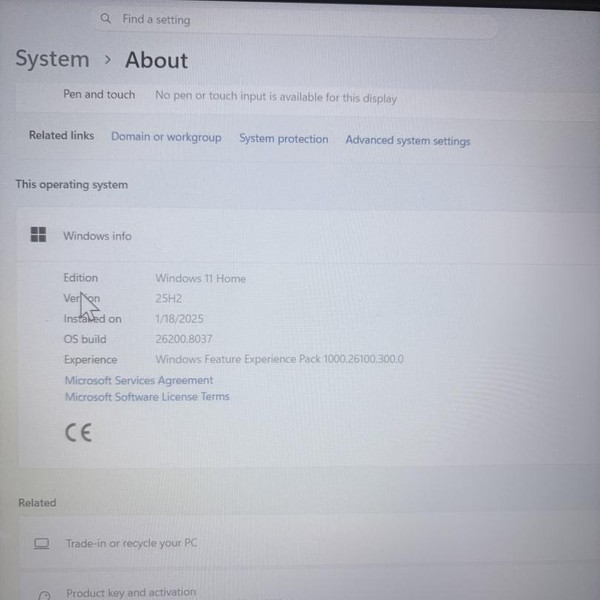This screenshot has width=600, height=600.
Task: Click the OS build label
Action: (x=85, y=339)
